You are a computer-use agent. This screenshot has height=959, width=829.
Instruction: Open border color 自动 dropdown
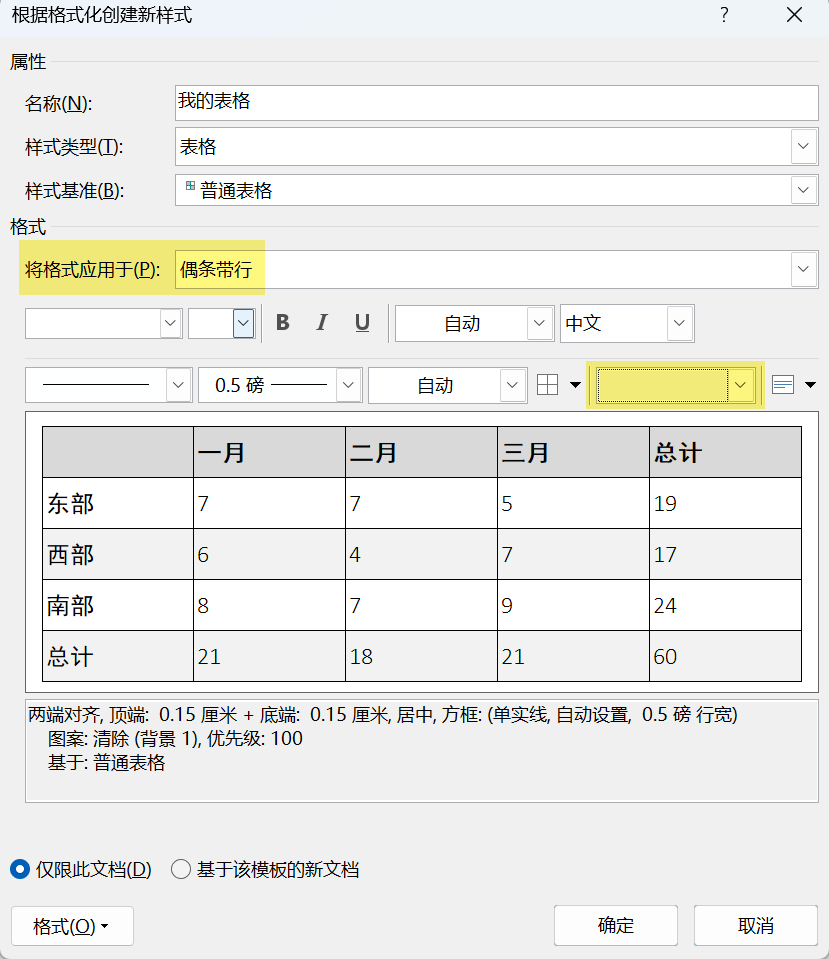pyautogui.click(x=513, y=385)
